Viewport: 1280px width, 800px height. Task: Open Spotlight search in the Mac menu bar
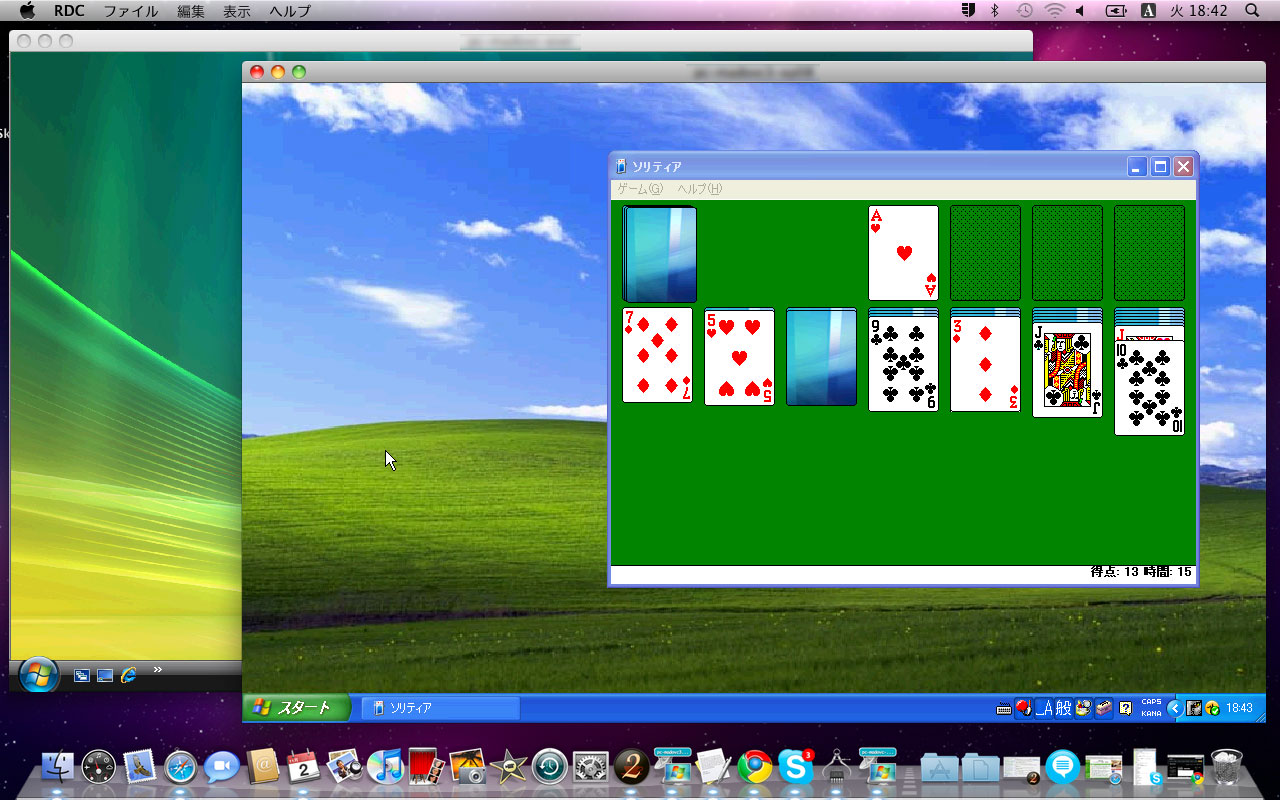[1252, 11]
